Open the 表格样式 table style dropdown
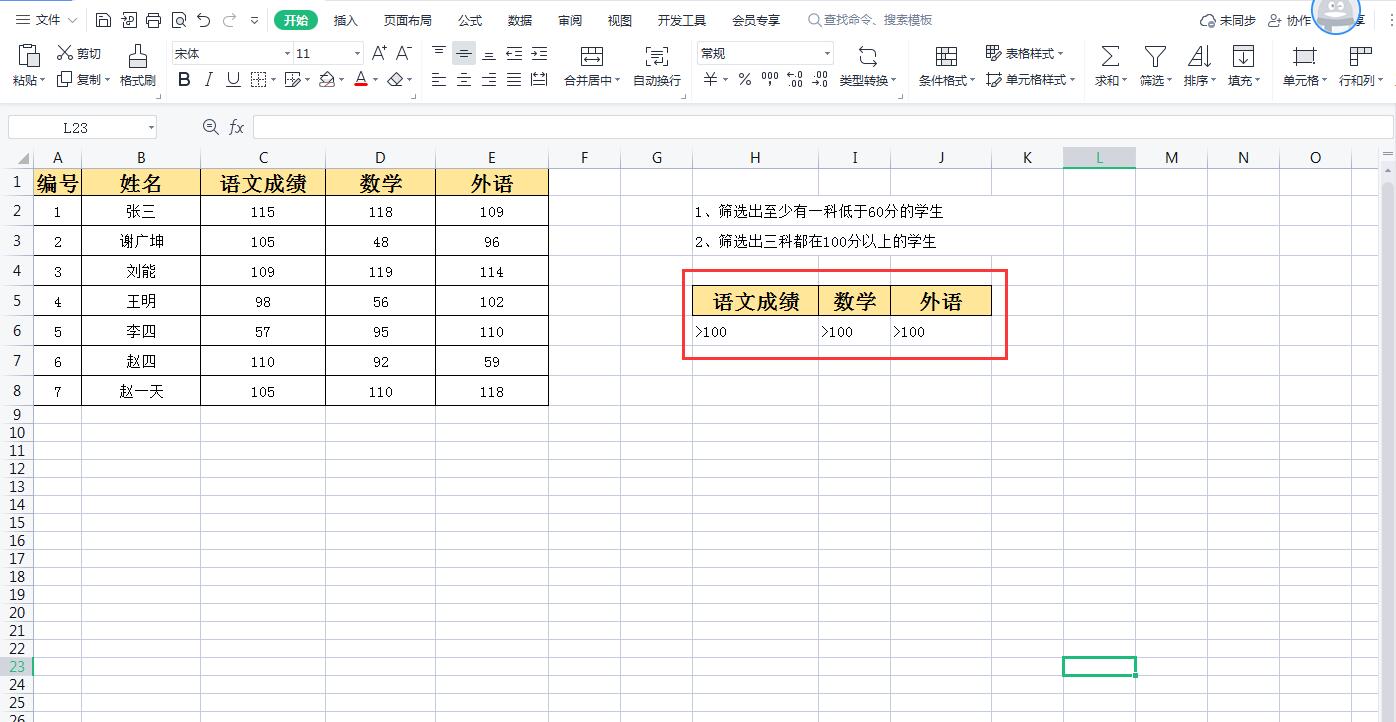The width and height of the screenshot is (1396, 722). pos(1025,53)
